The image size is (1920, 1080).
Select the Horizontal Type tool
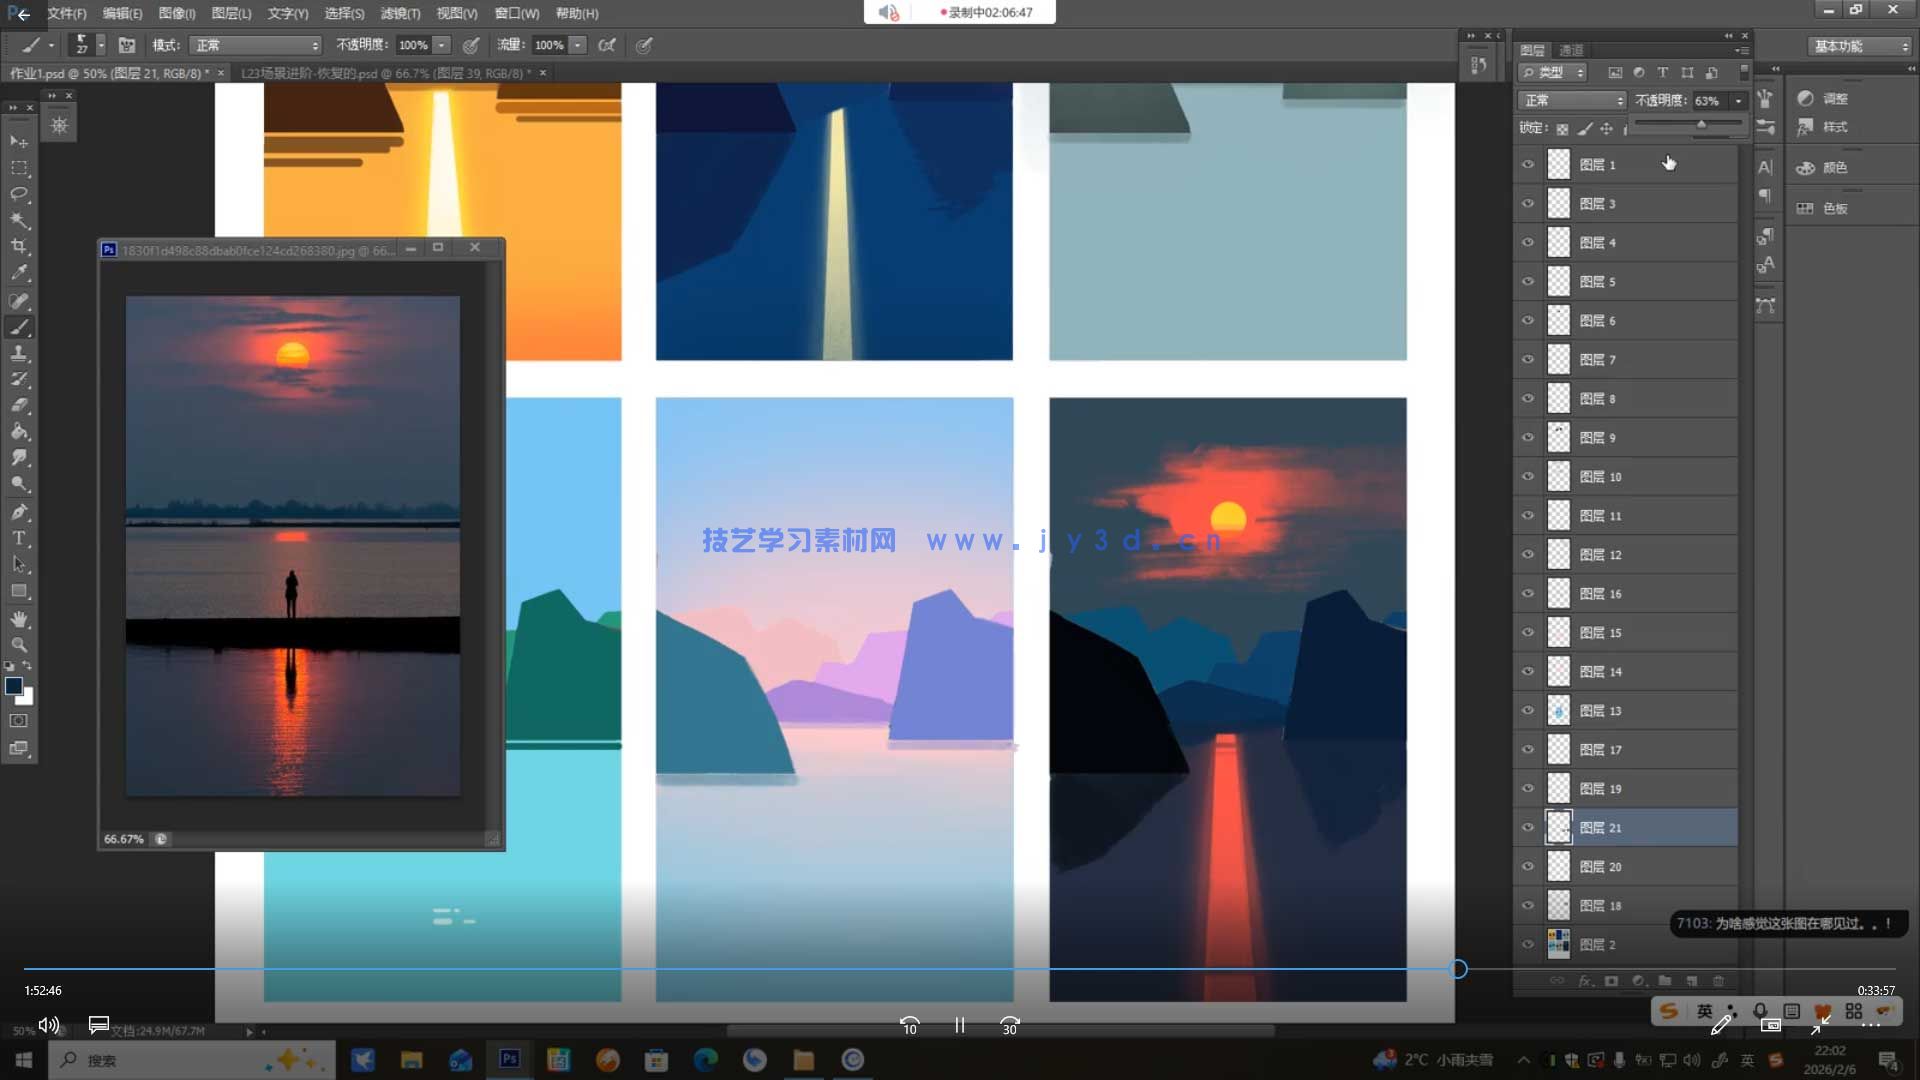(18, 539)
